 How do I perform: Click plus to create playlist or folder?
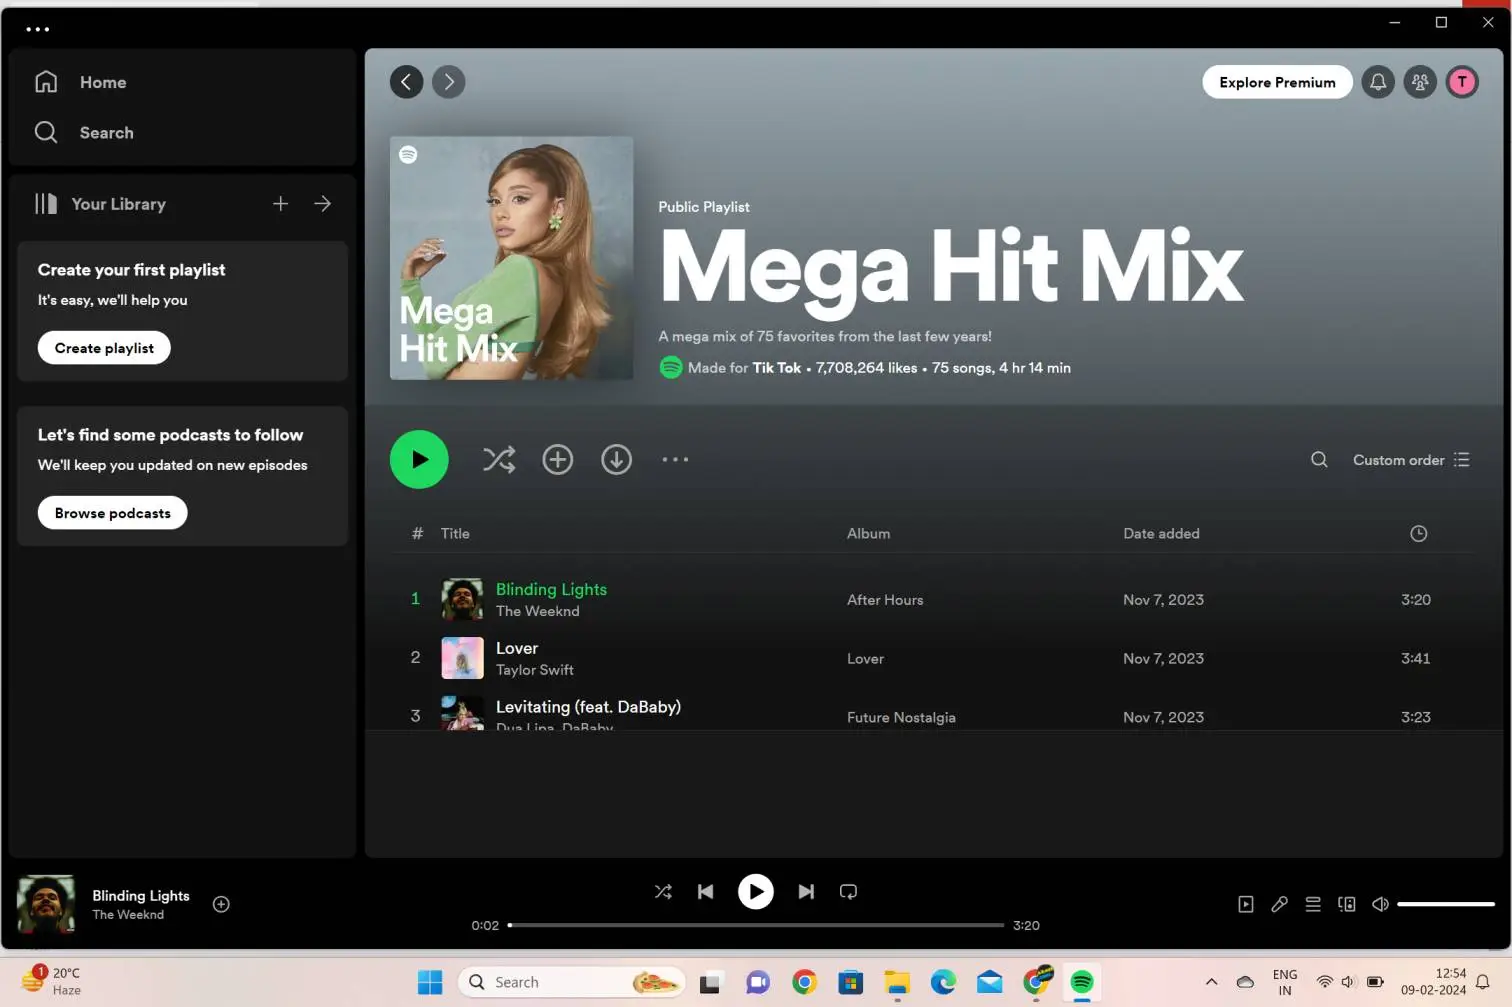point(280,204)
